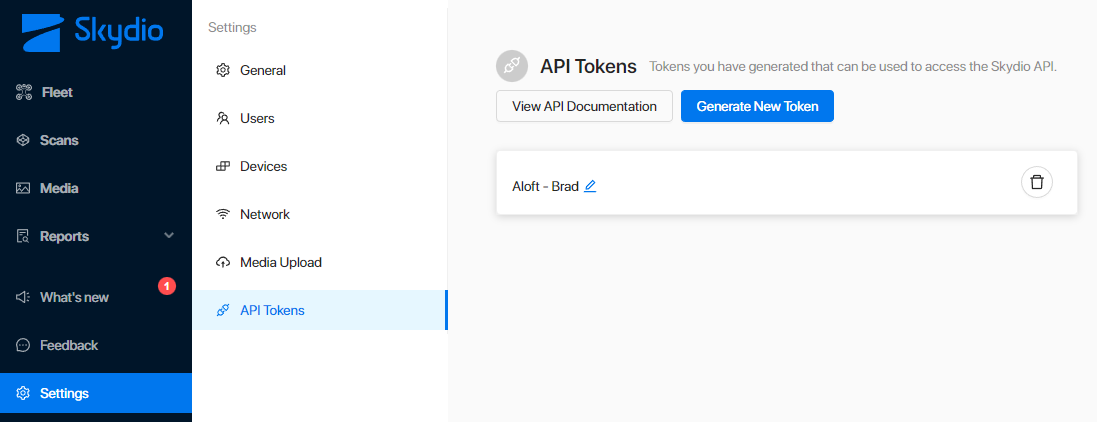1097x422 pixels.
Task: Open What's new announcements
Action: click(x=74, y=297)
